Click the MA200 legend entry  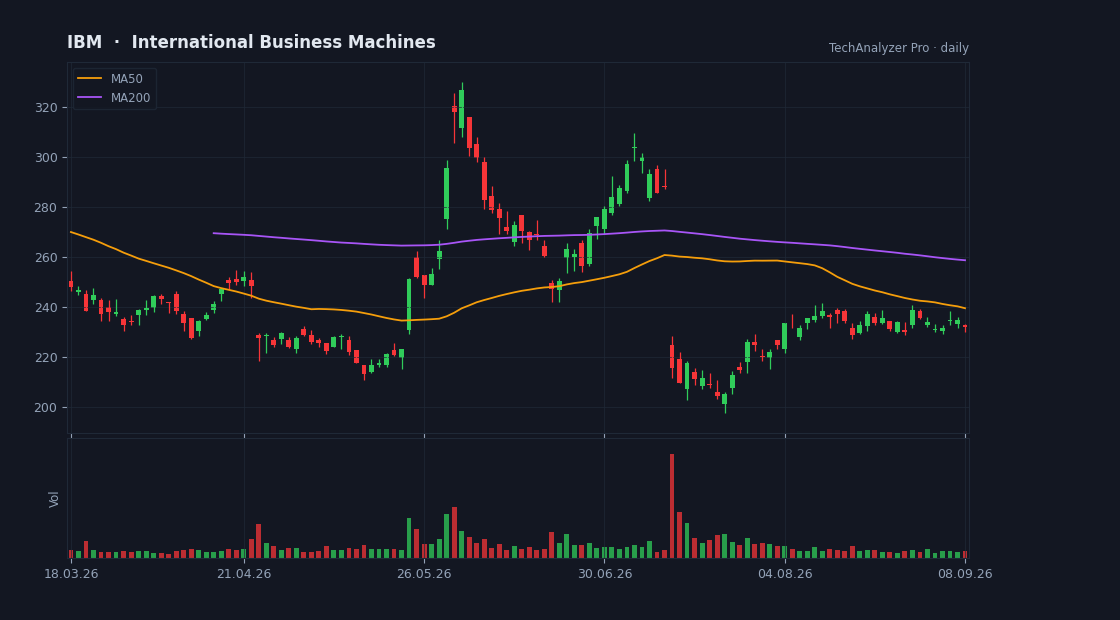point(114,97)
